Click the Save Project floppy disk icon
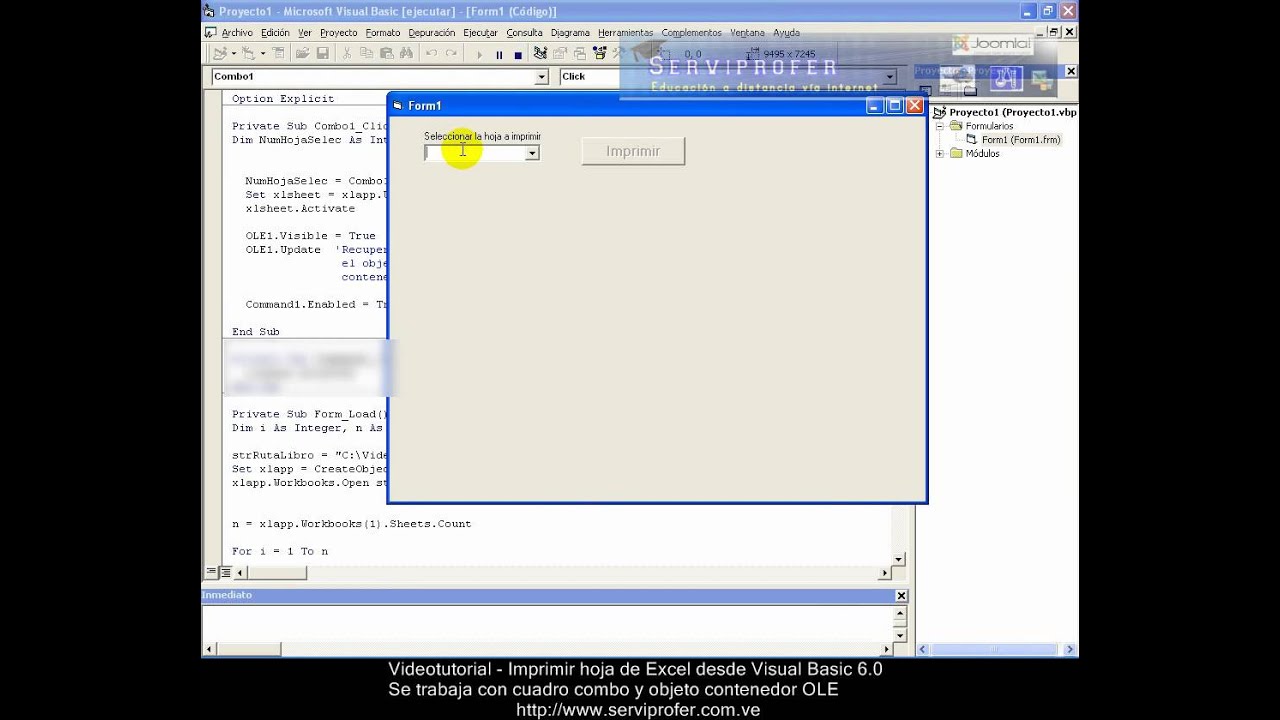Viewport: 1280px width, 720px height. point(323,54)
